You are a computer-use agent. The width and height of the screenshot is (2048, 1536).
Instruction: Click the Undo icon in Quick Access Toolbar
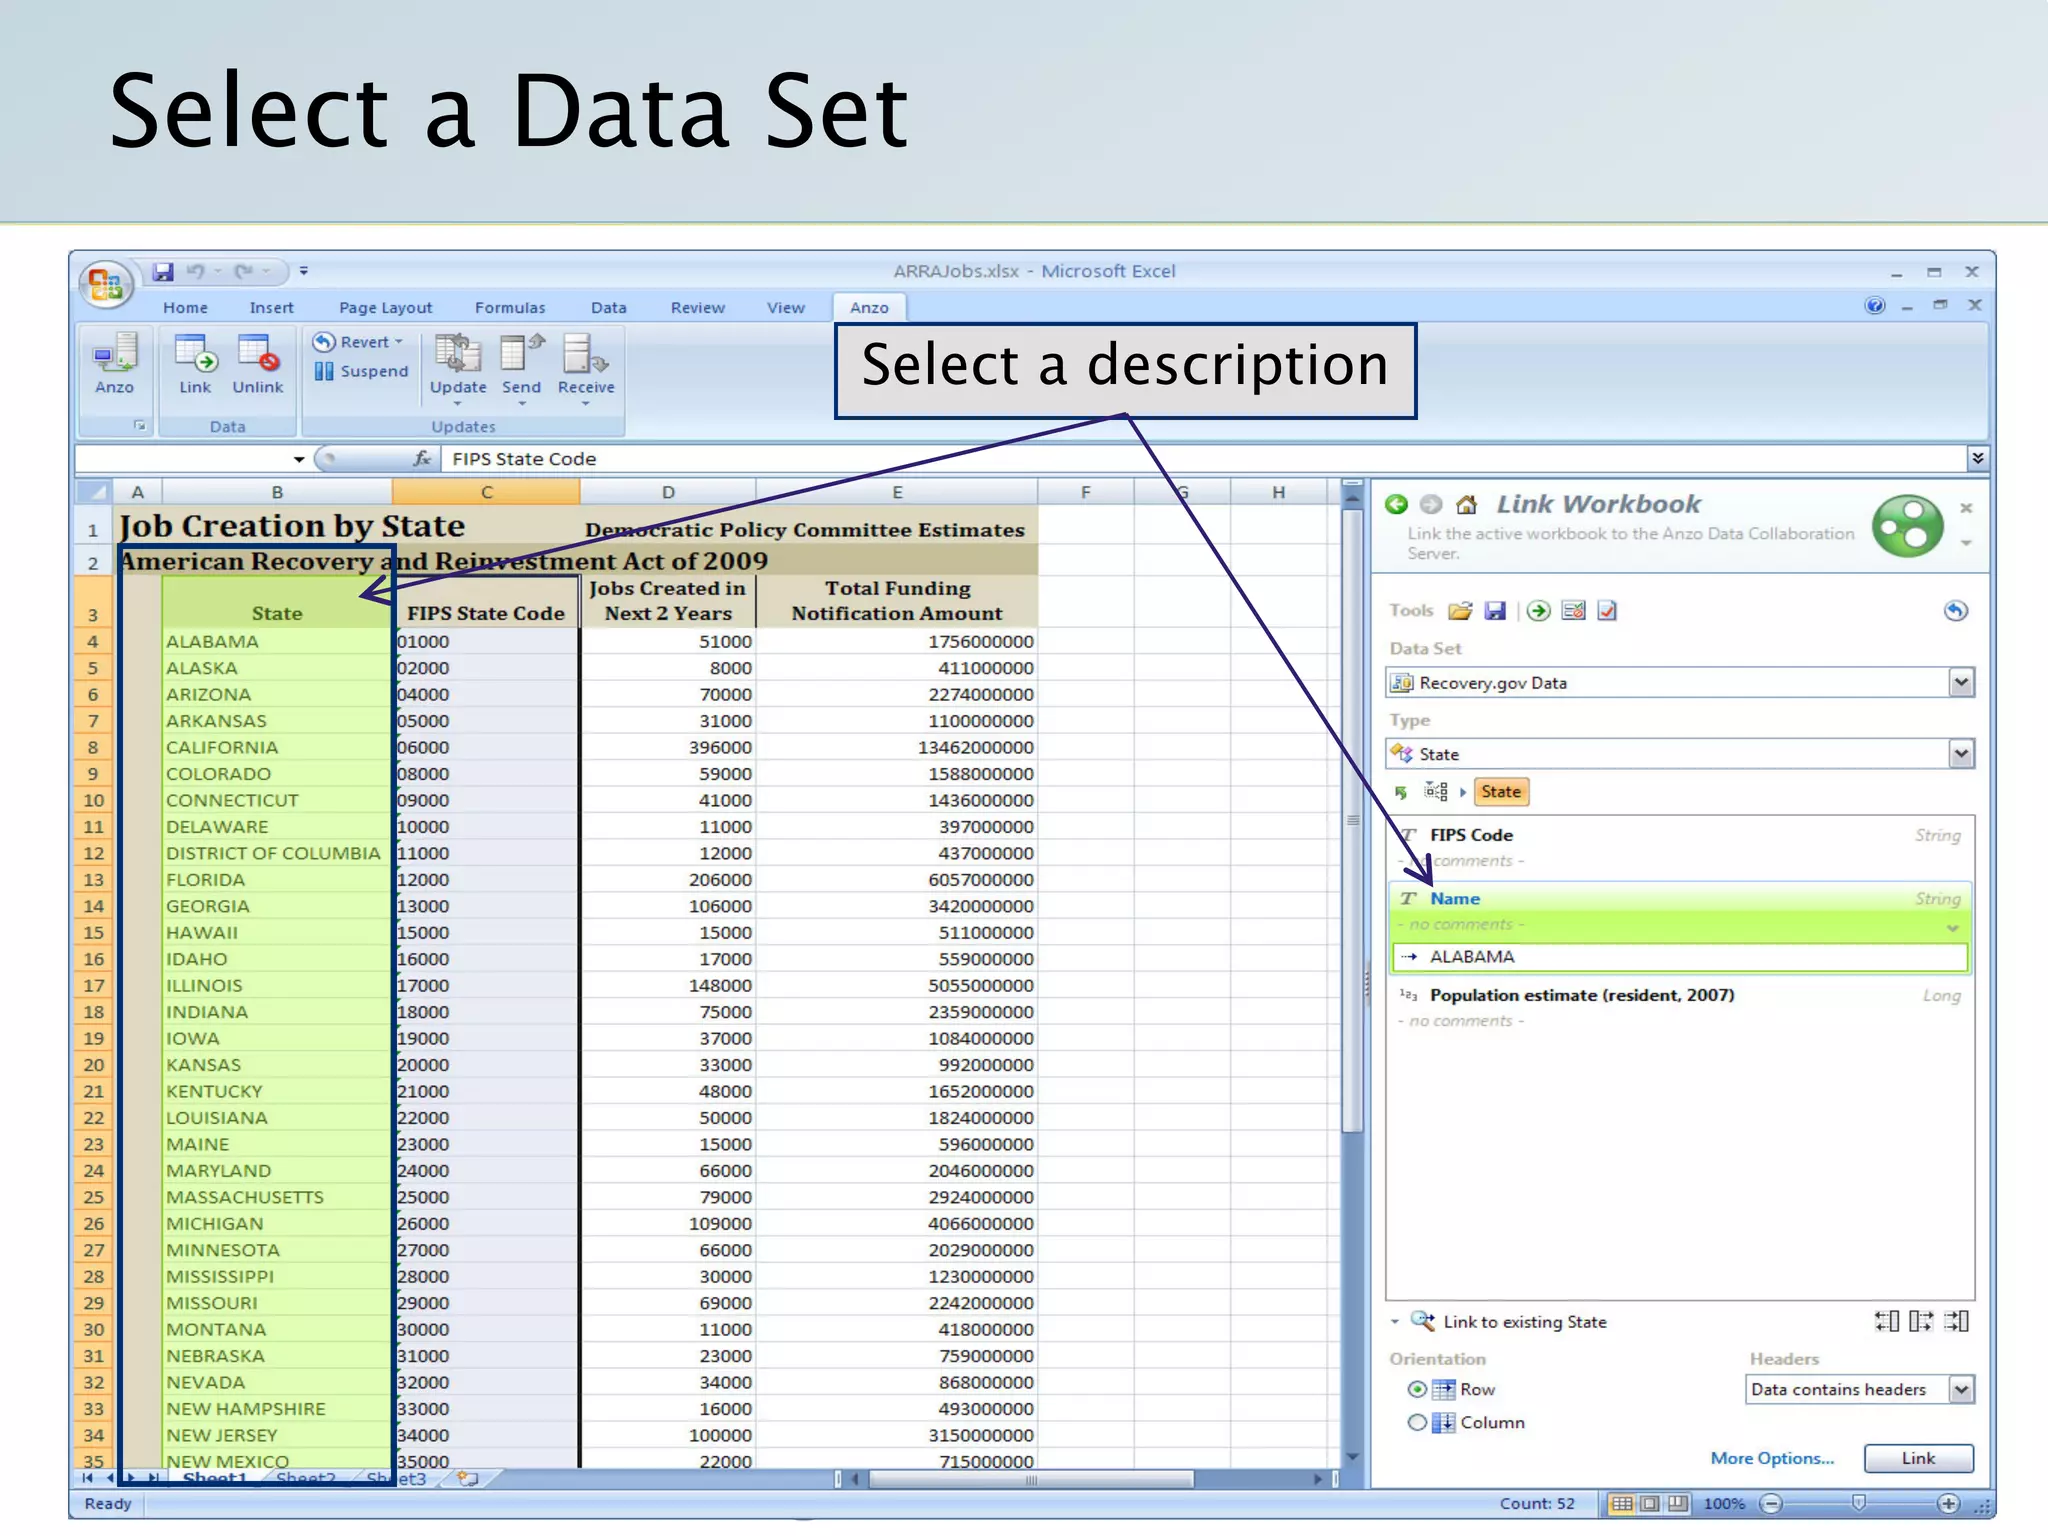click(196, 271)
